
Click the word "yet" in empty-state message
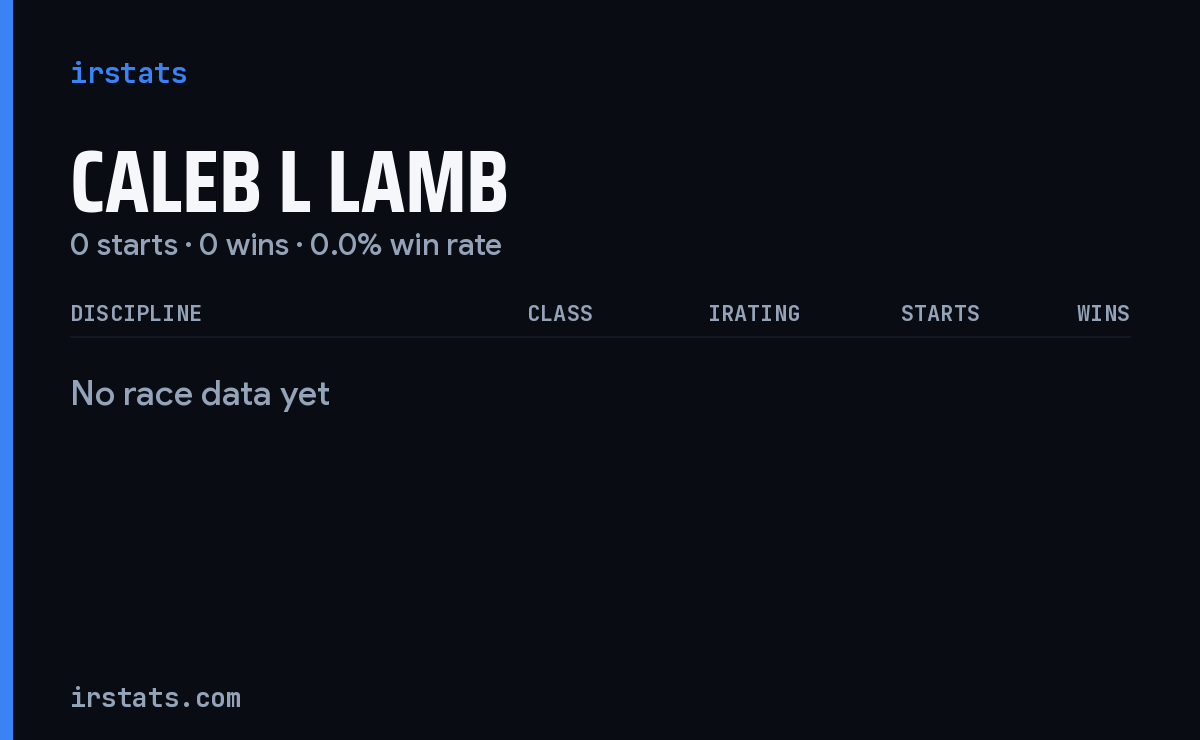[305, 396]
